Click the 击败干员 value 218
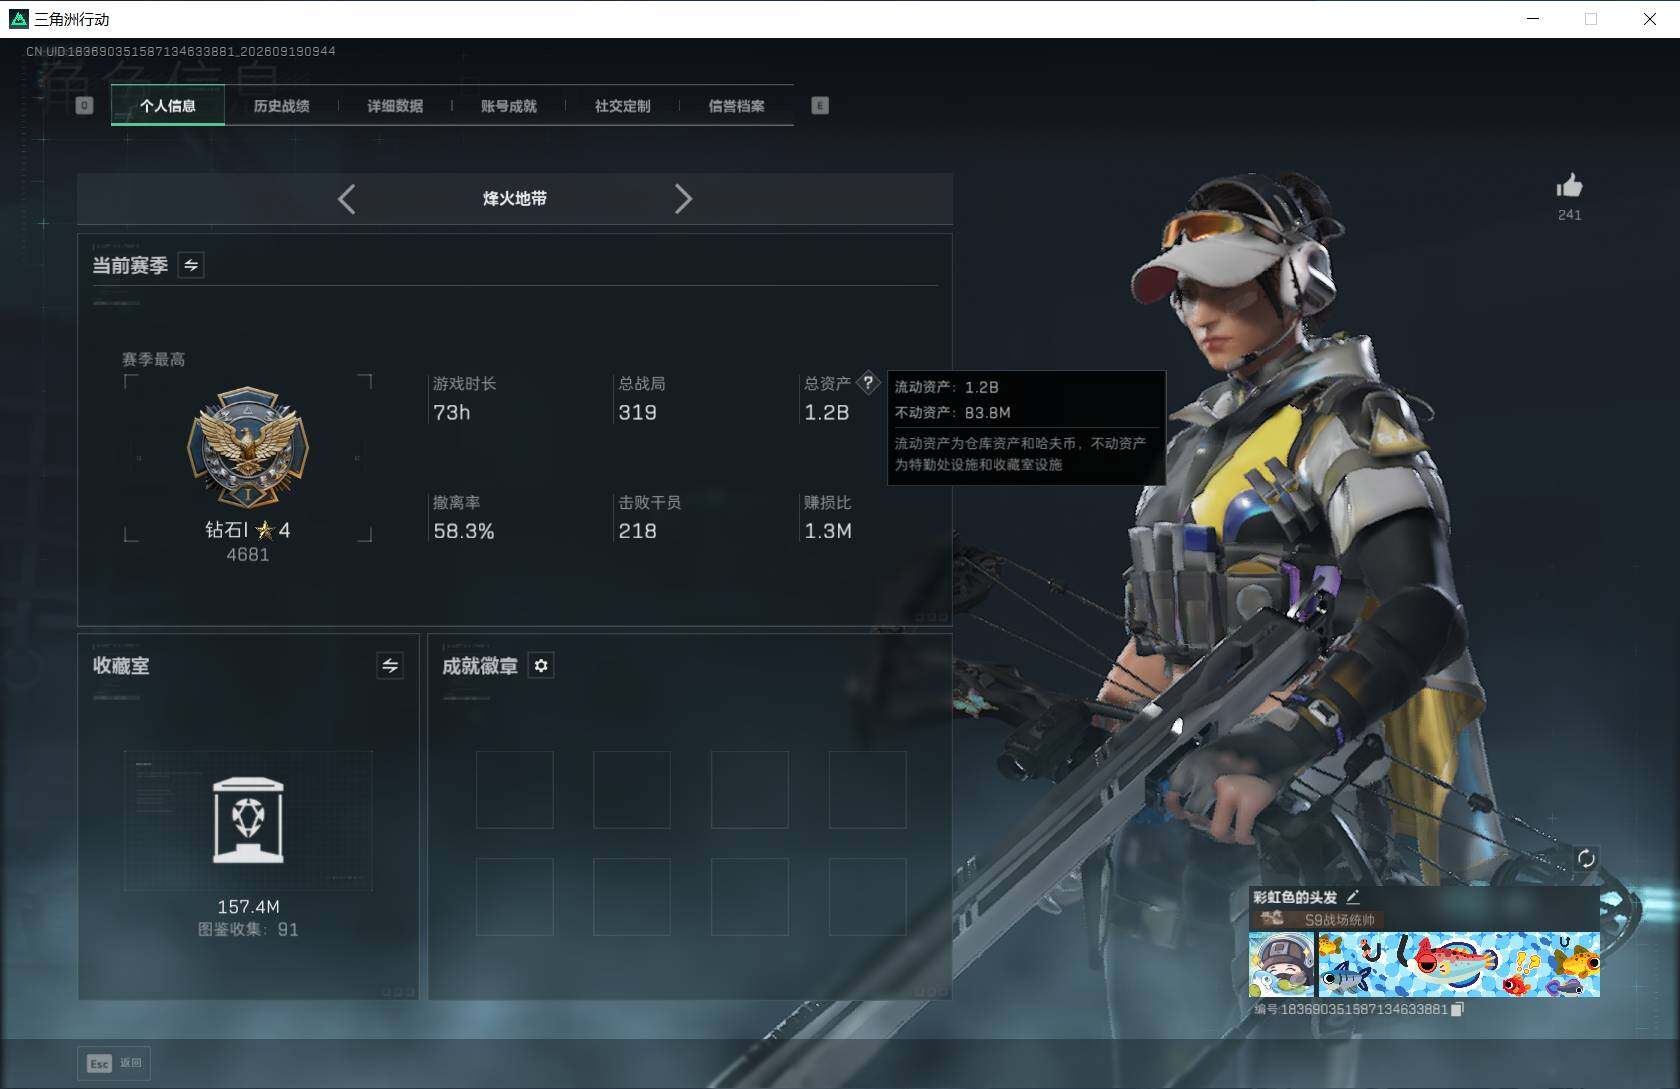Image resolution: width=1680 pixels, height=1089 pixels. [x=637, y=531]
